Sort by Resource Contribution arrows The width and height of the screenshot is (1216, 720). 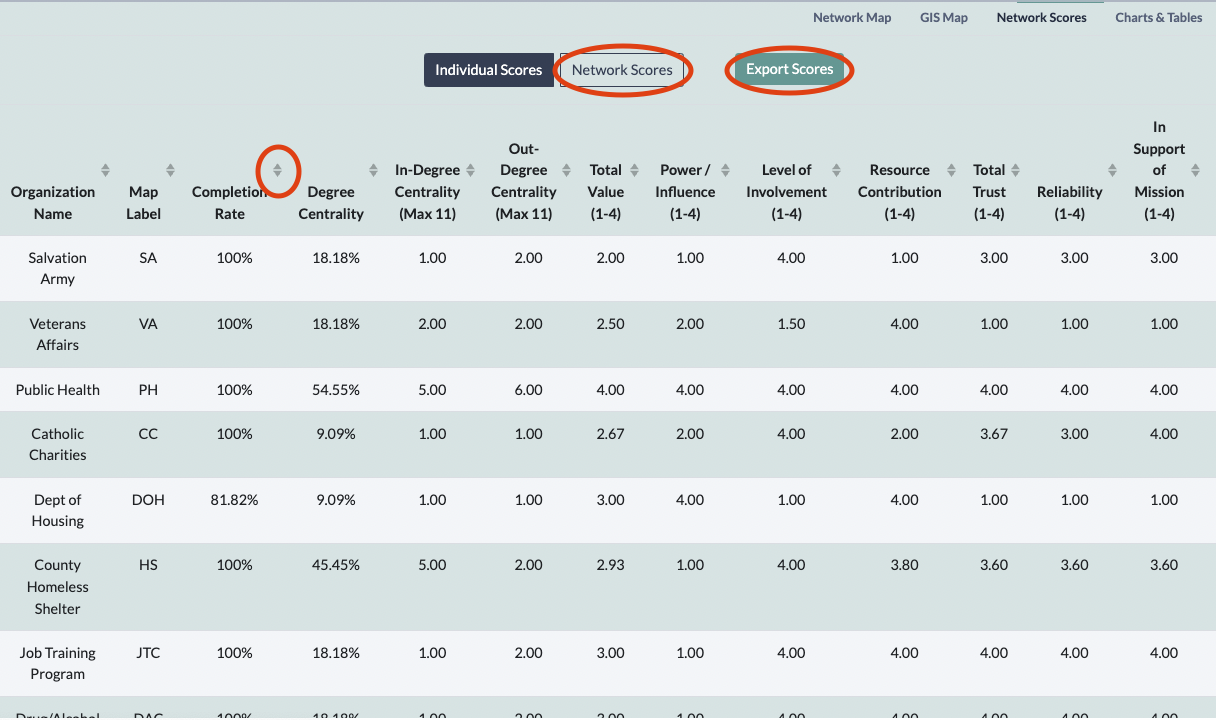pyautogui.click(x=951, y=170)
